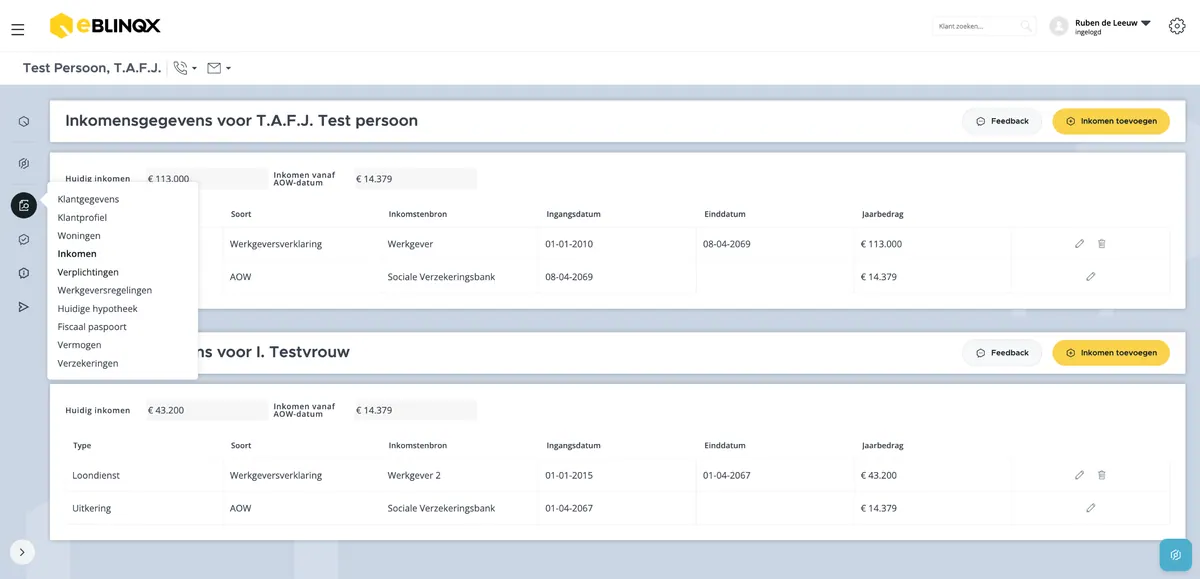Click the Loondienst cell in Testvrouw table
This screenshot has width=1200, height=579.
96,475
